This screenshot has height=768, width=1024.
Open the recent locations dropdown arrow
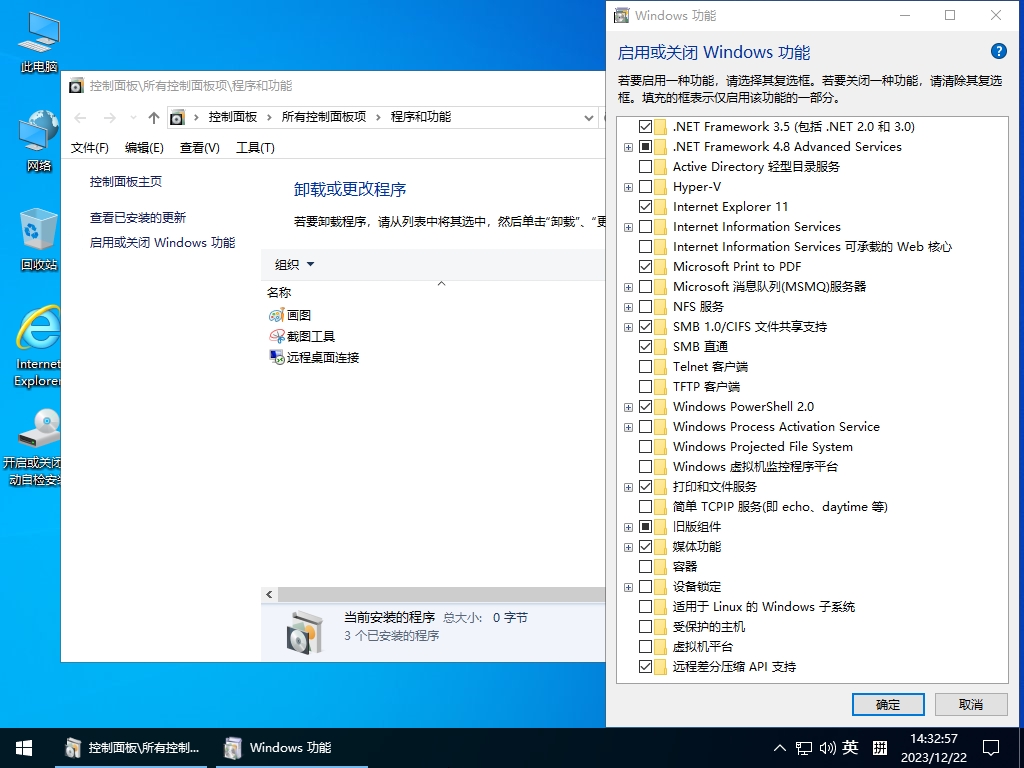(x=133, y=118)
